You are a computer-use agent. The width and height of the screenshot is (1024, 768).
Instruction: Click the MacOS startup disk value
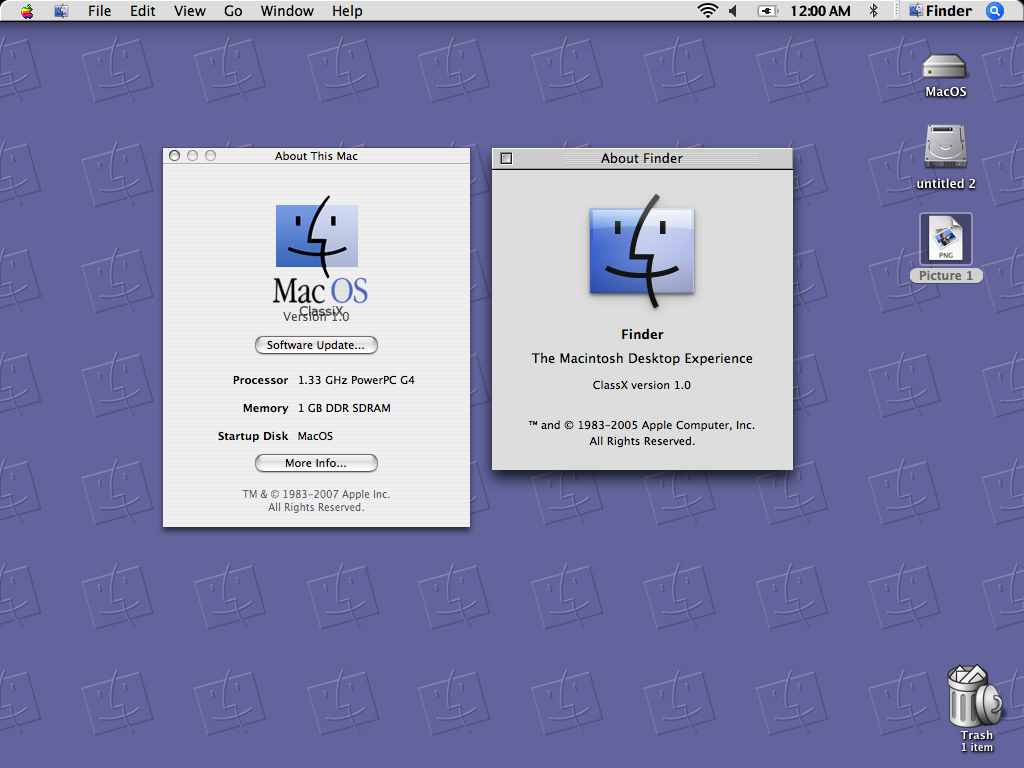click(315, 436)
